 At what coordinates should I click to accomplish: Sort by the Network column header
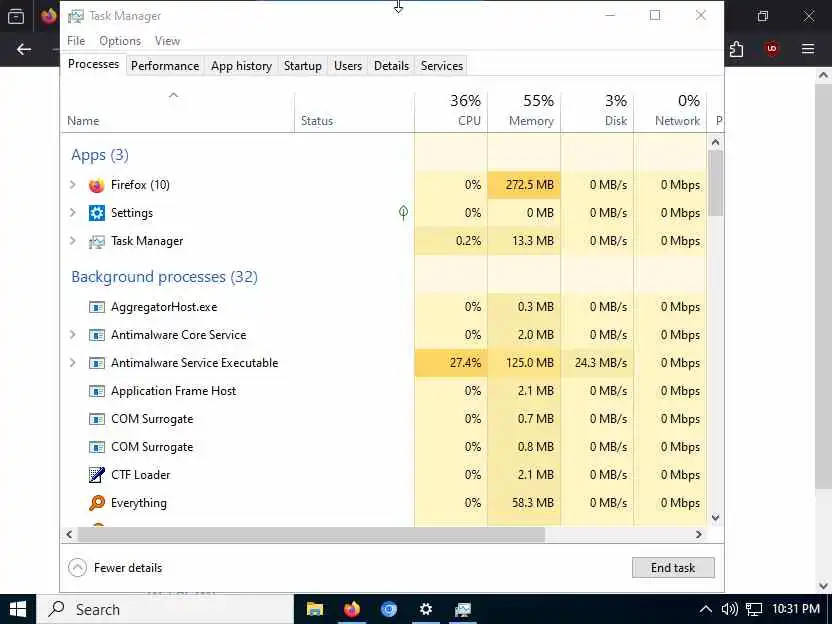pos(671,110)
